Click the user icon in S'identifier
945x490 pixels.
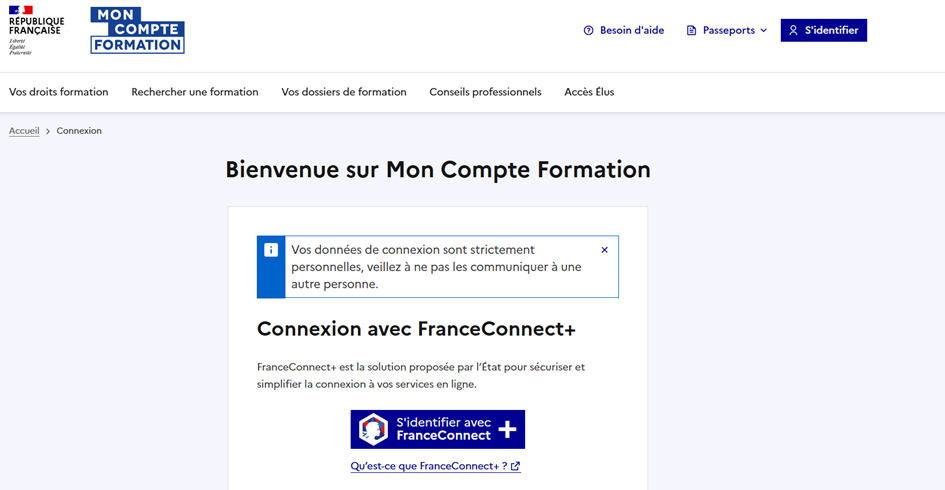793,31
